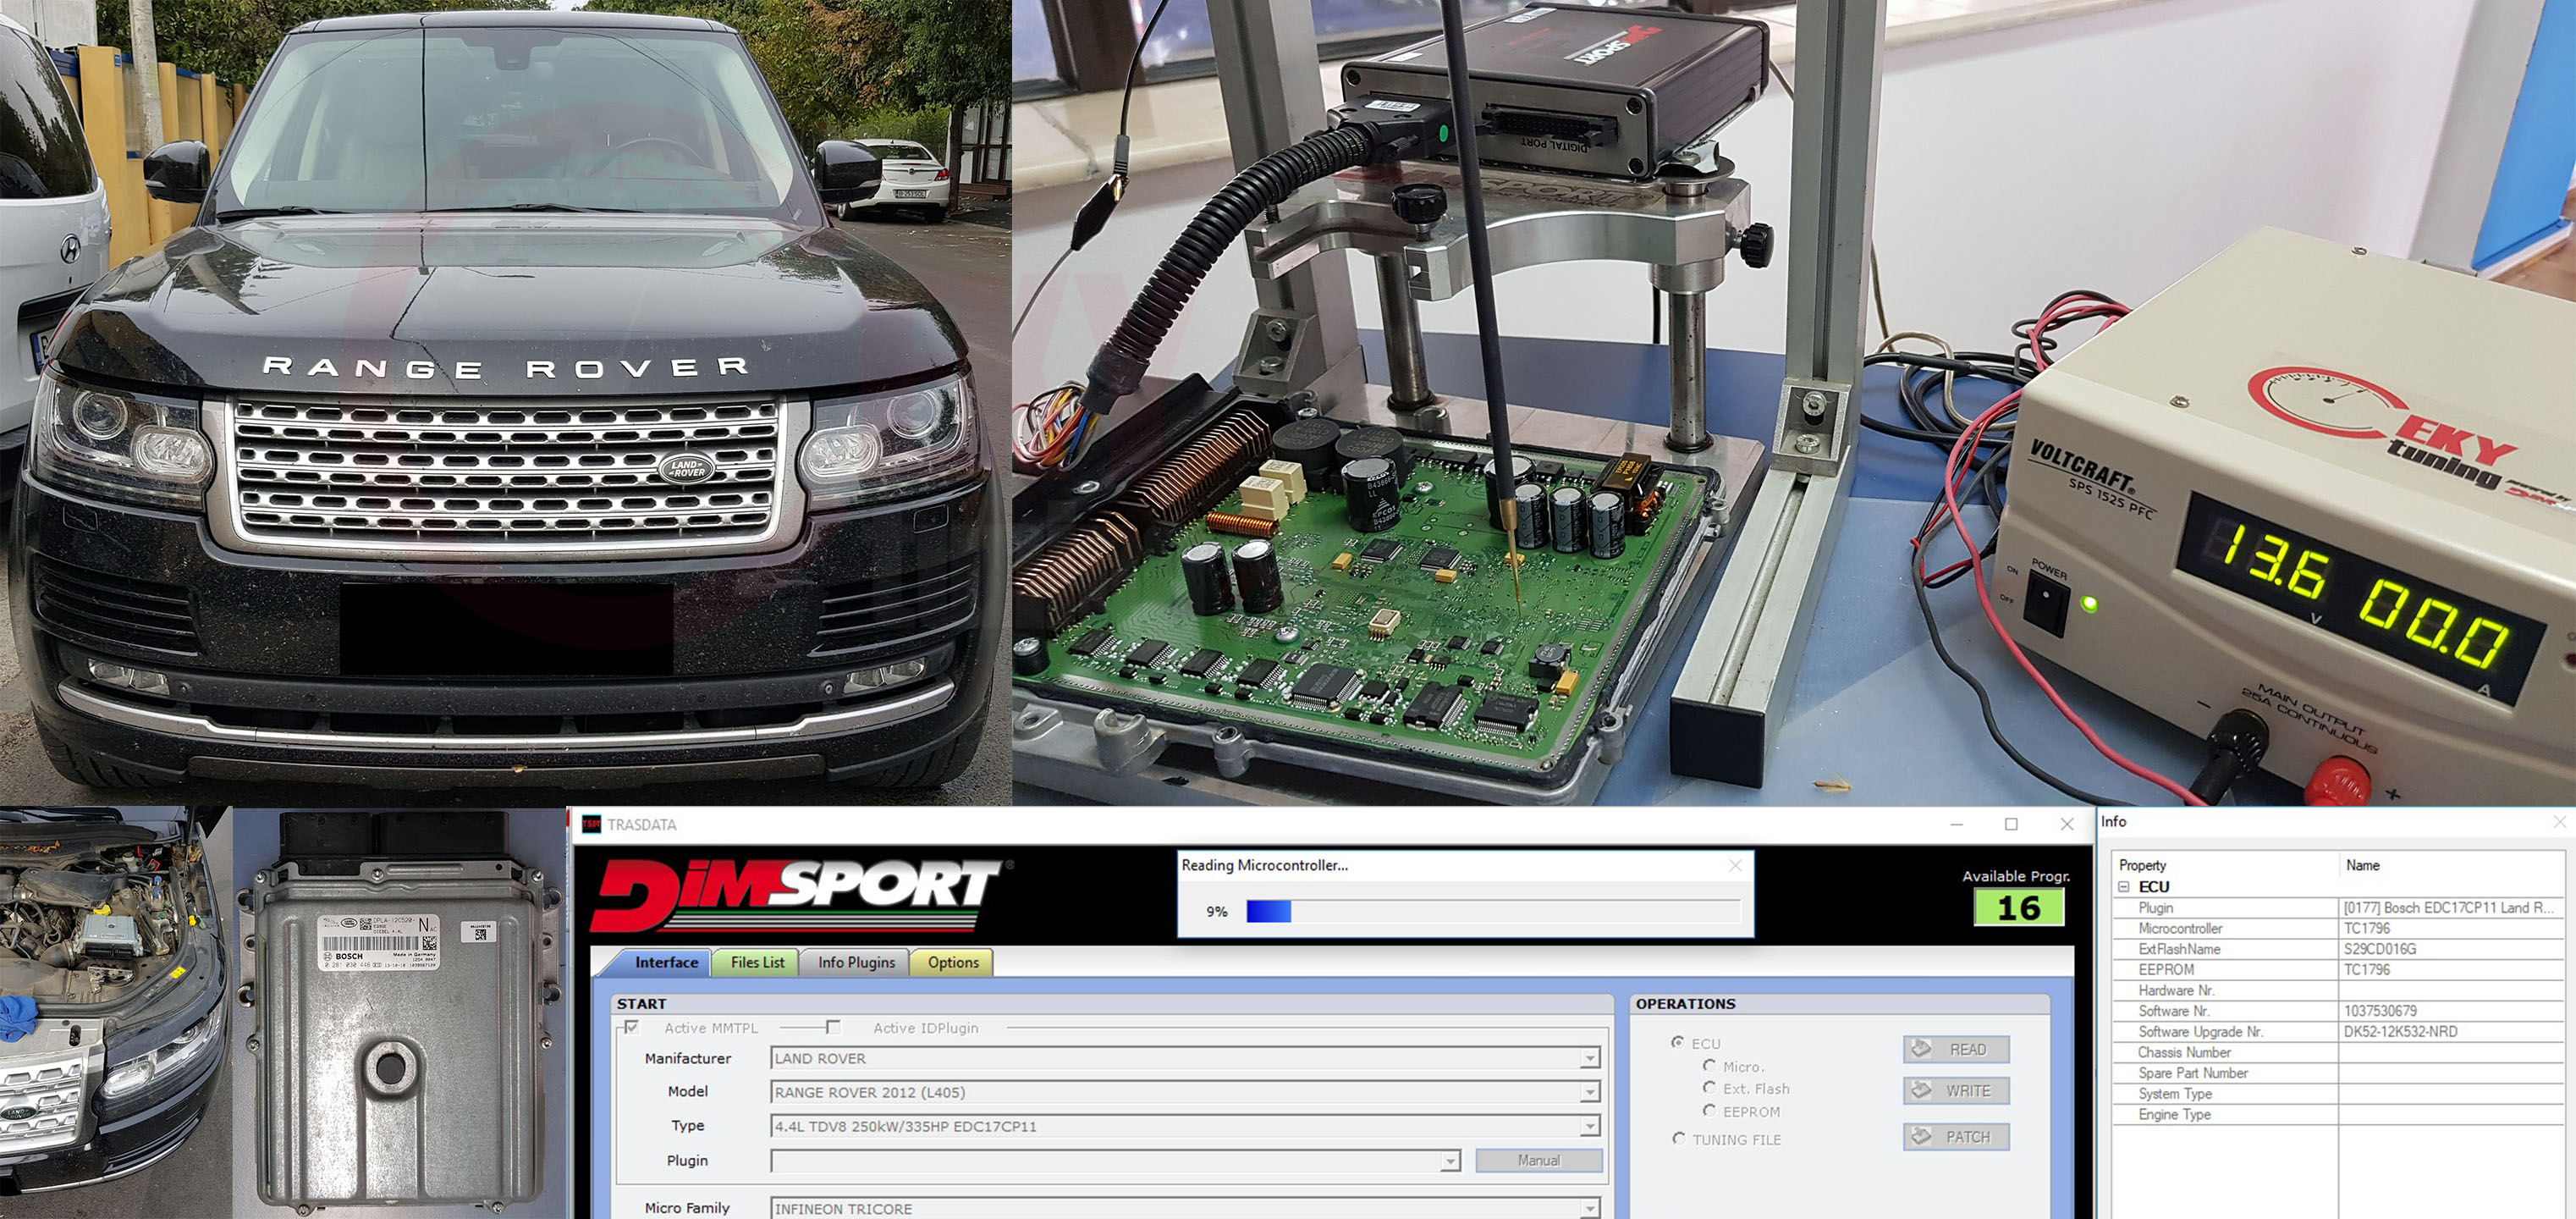Select the Spare Part Number row
Screen dimensions: 2576x1219
pos(2338,1073)
